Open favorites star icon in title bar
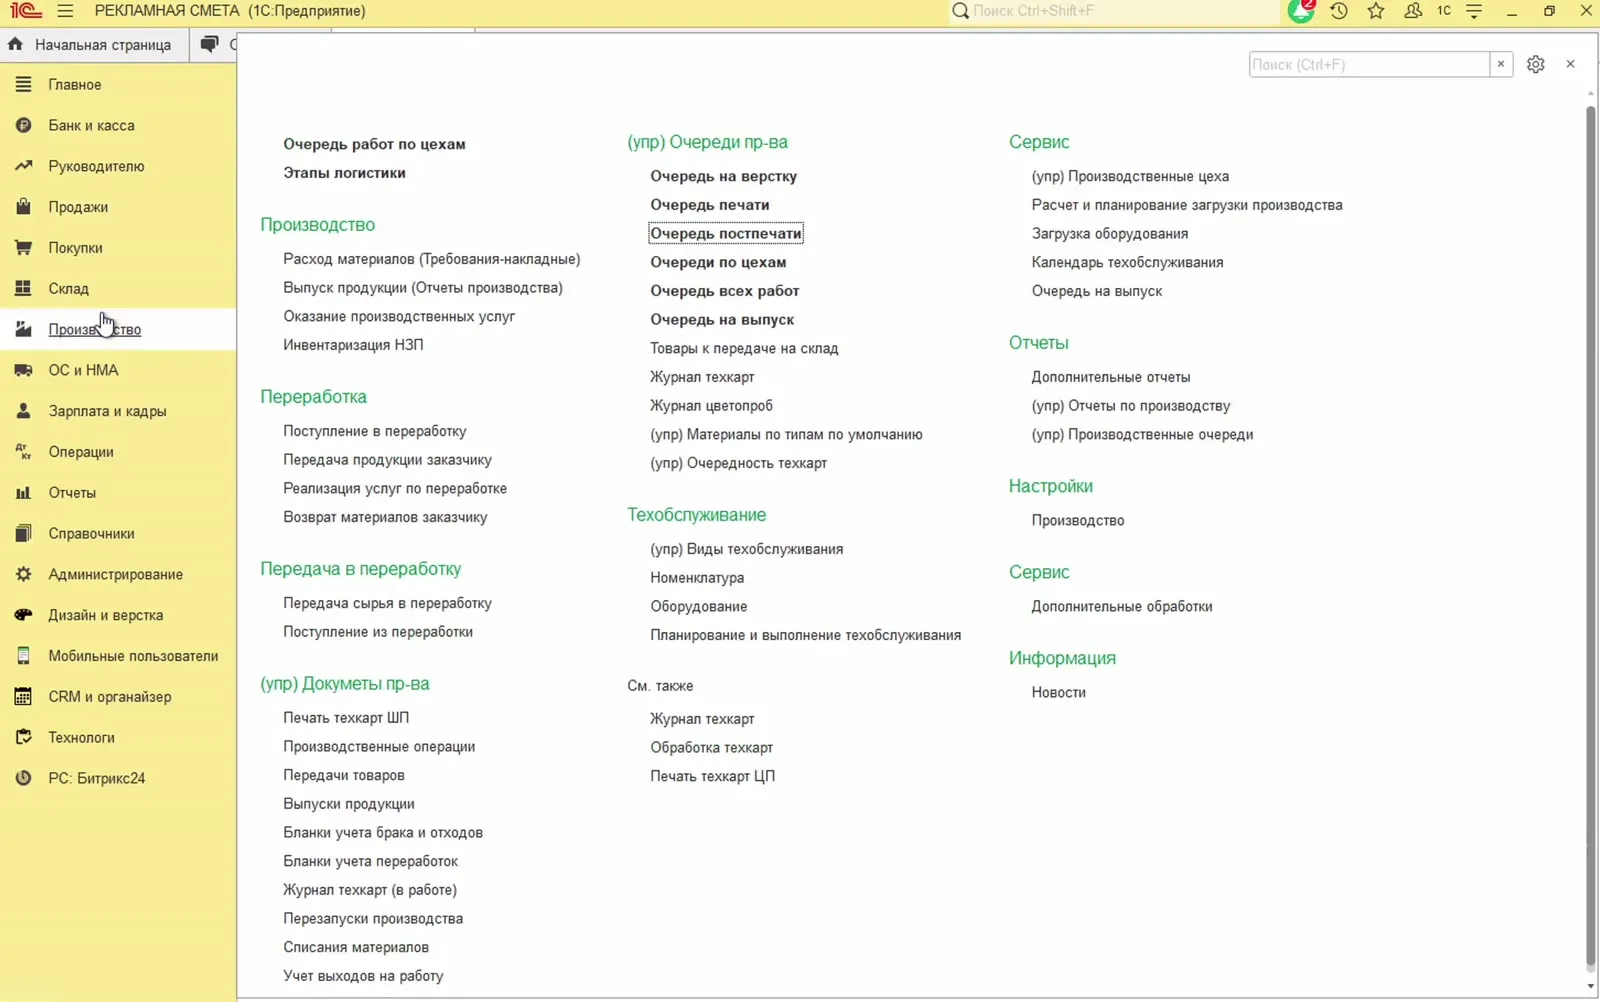 [1376, 11]
